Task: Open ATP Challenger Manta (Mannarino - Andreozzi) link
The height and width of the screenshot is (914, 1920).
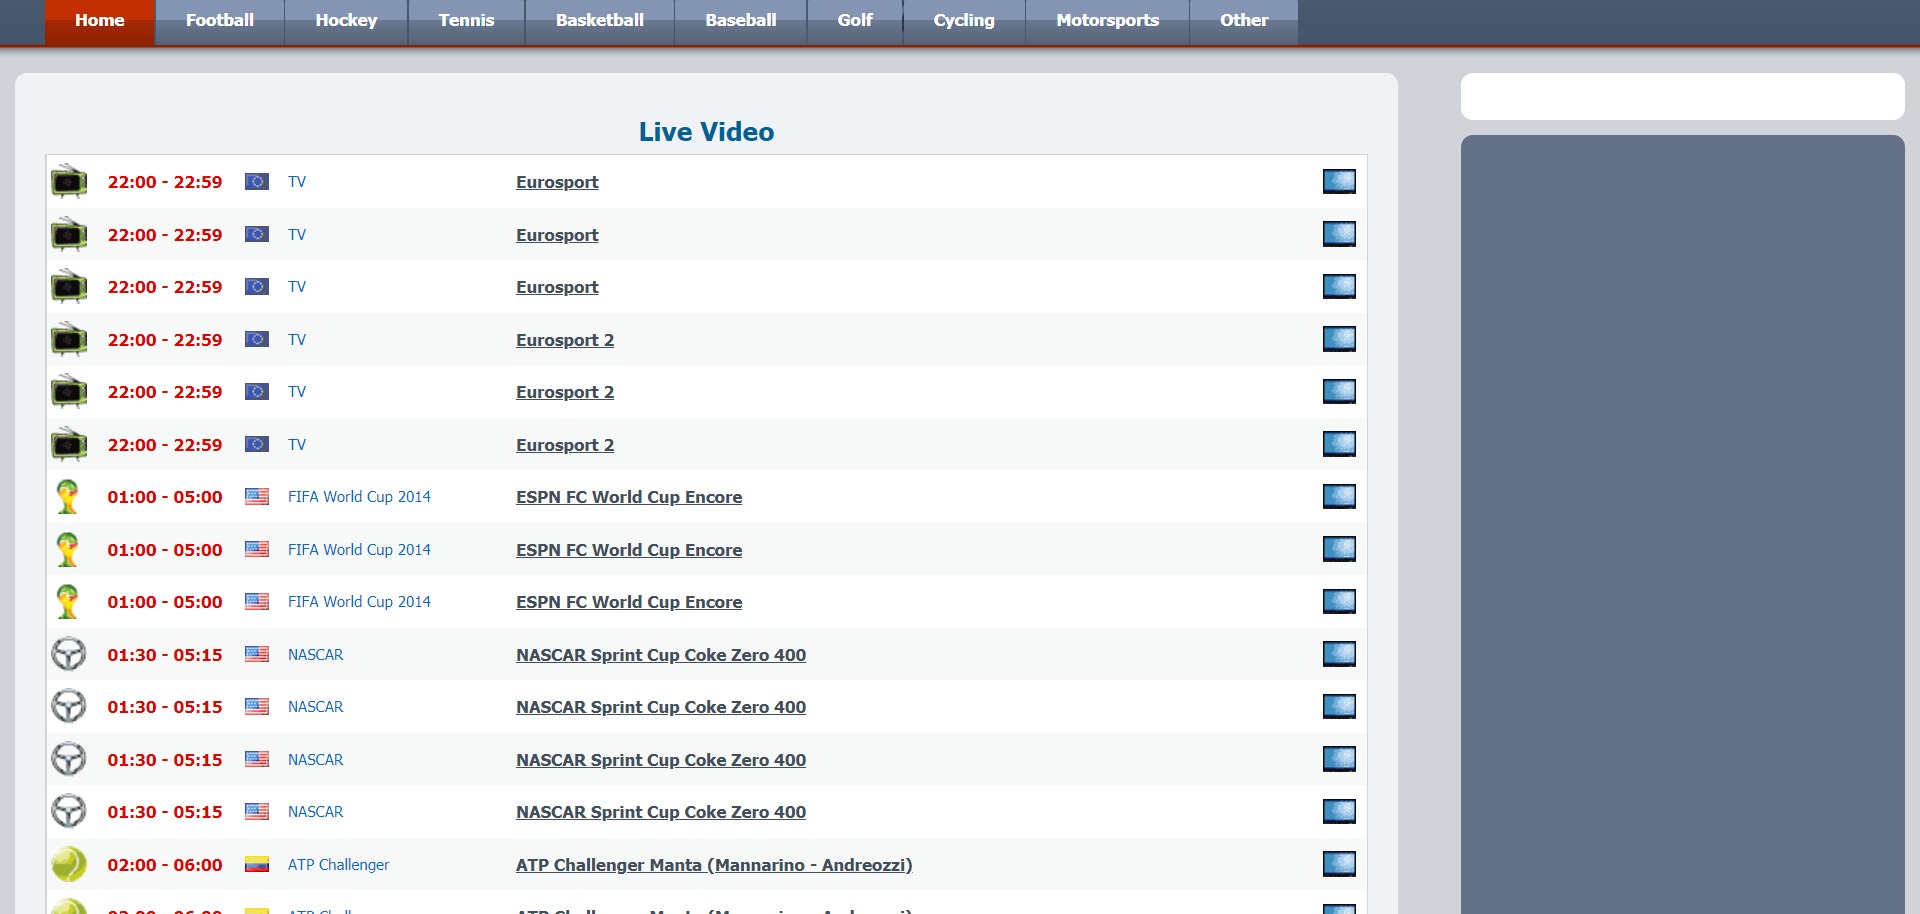Action: tap(714, 865)
